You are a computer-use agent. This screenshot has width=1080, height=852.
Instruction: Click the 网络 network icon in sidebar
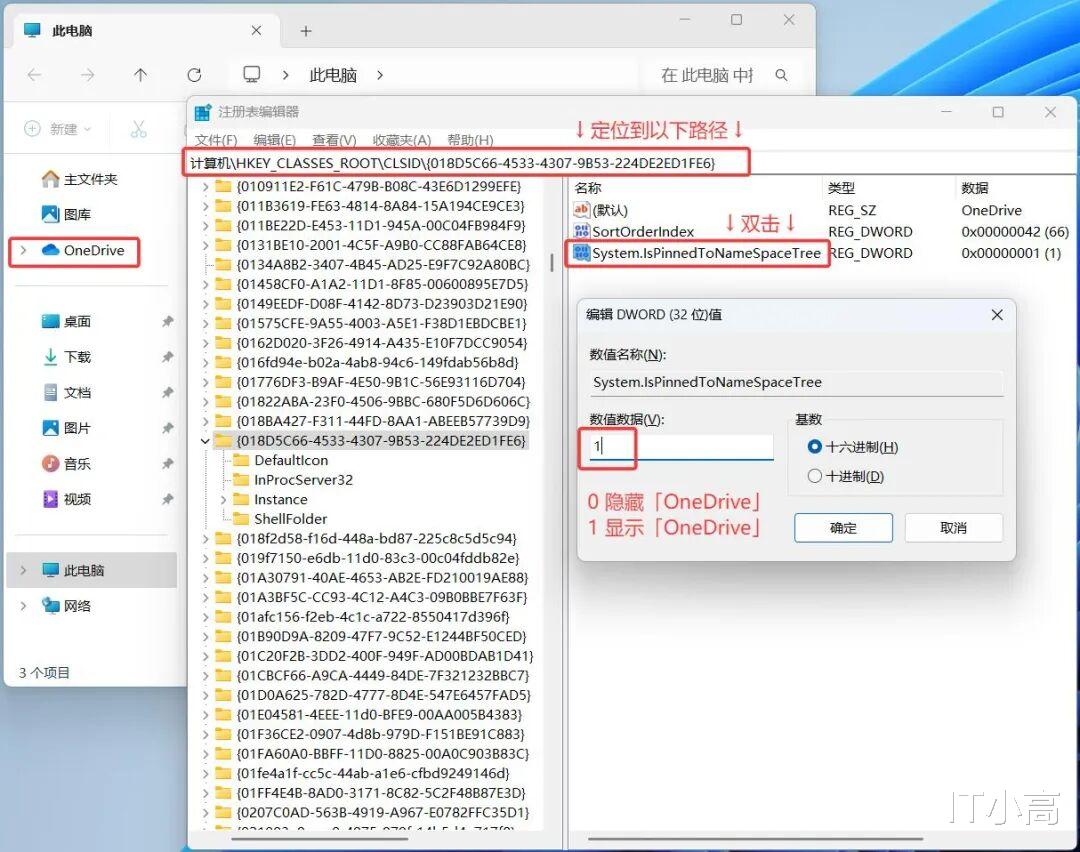[x=50, y=605]
